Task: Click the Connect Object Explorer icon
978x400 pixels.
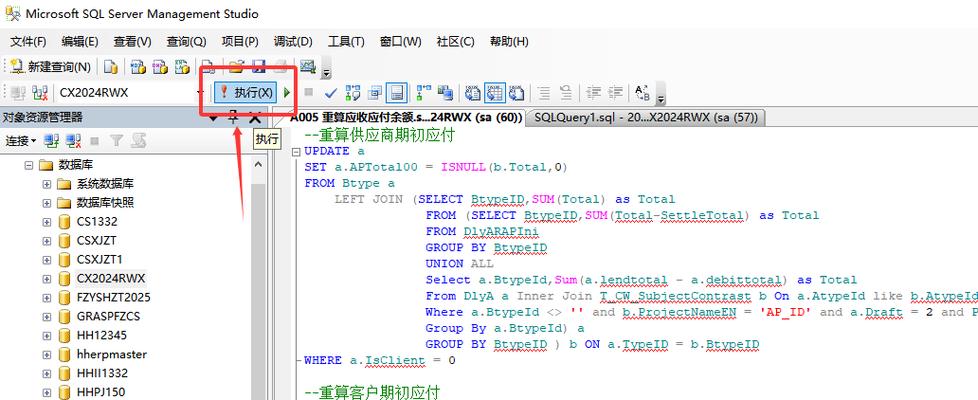Action: [x=51, y=142]
